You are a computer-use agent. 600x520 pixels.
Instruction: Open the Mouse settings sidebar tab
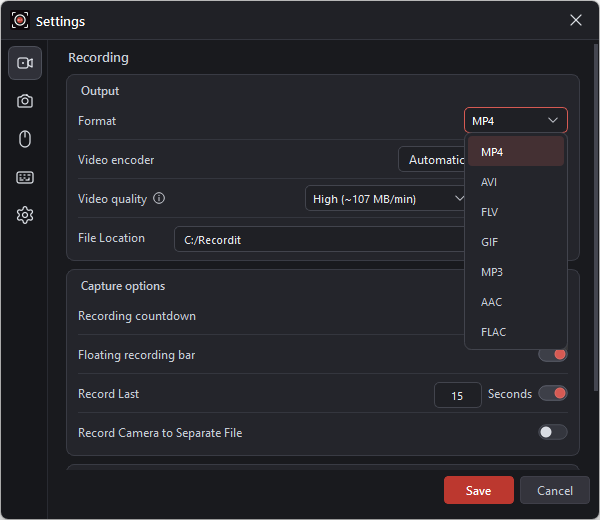coord(25,139)
